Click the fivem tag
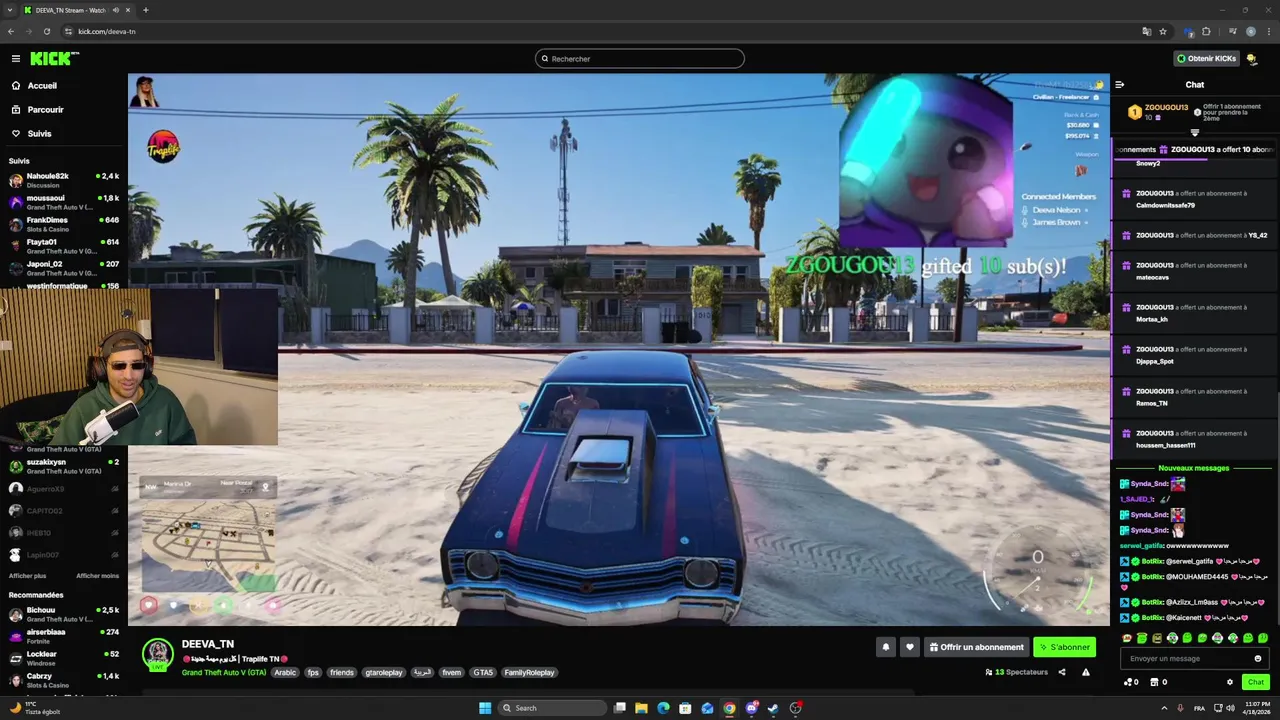 [452, 673]
